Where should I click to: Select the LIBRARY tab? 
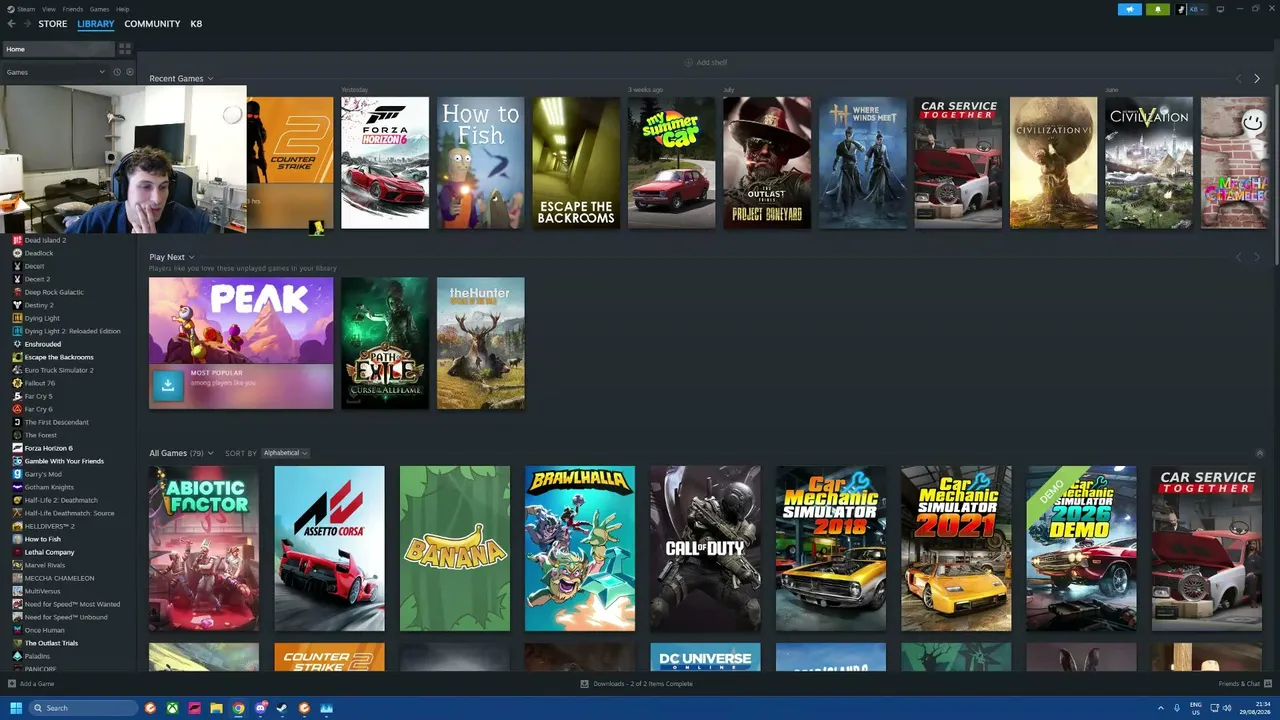click(96, 24)
